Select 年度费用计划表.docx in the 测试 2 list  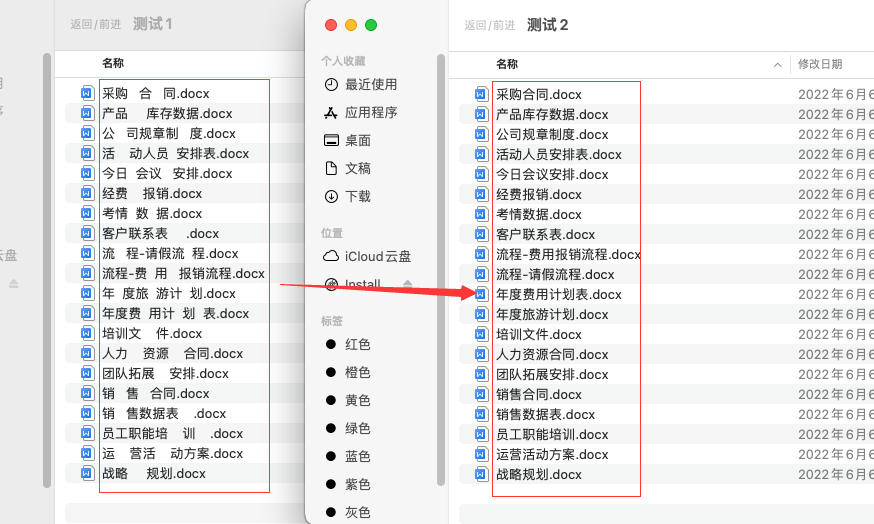coord(559,295)
